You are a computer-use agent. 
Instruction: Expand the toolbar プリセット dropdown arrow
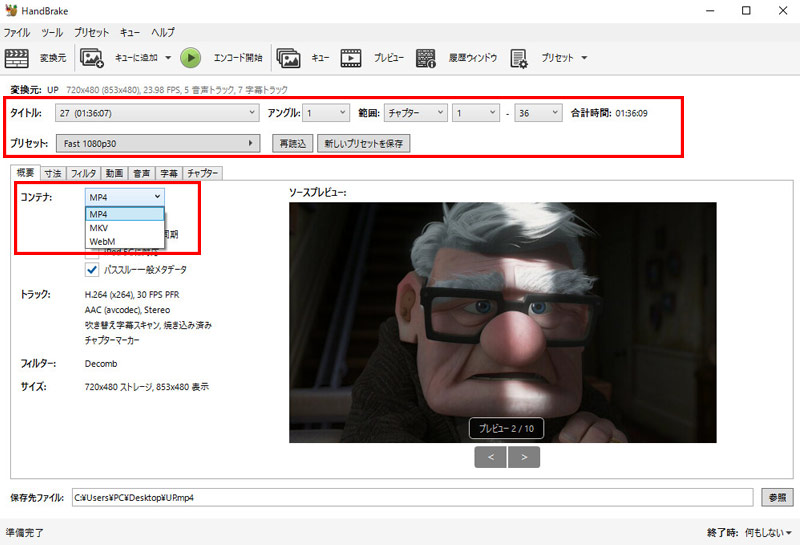point(584,58)
